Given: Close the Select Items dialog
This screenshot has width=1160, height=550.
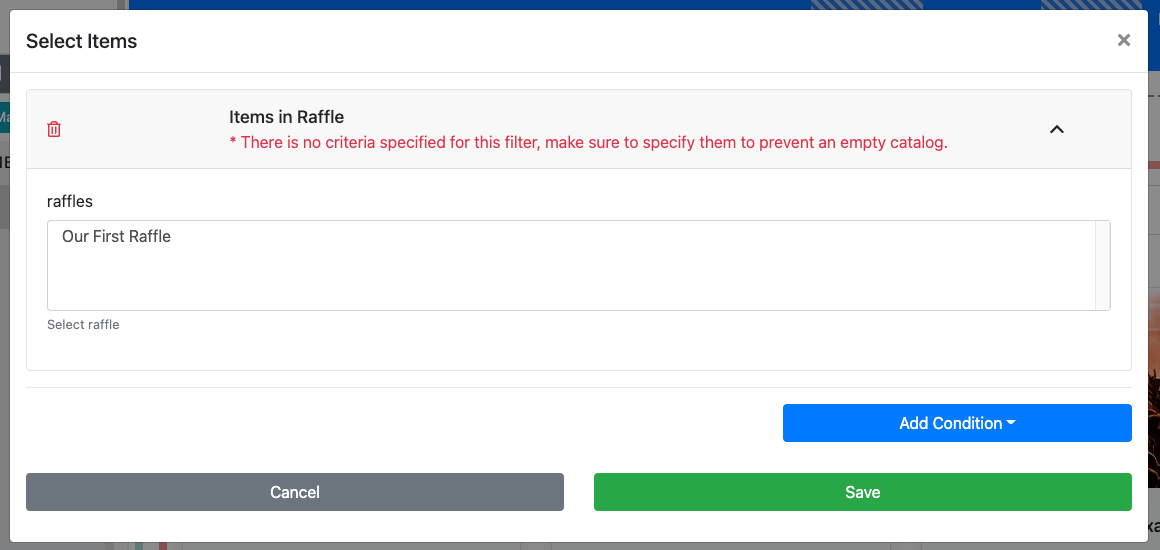Looking at the screenshot, I should 1123,40.
